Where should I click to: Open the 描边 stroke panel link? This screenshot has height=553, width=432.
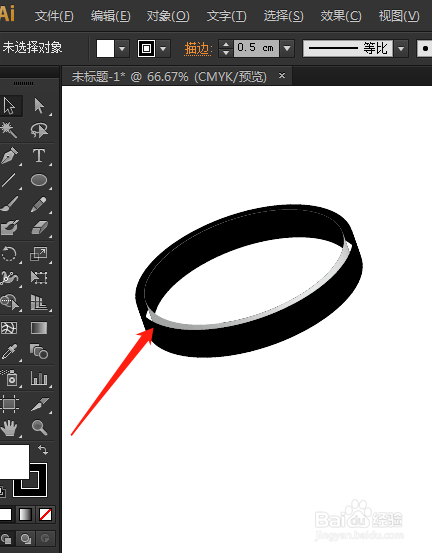pyautogui.click(x=198, y=49)
